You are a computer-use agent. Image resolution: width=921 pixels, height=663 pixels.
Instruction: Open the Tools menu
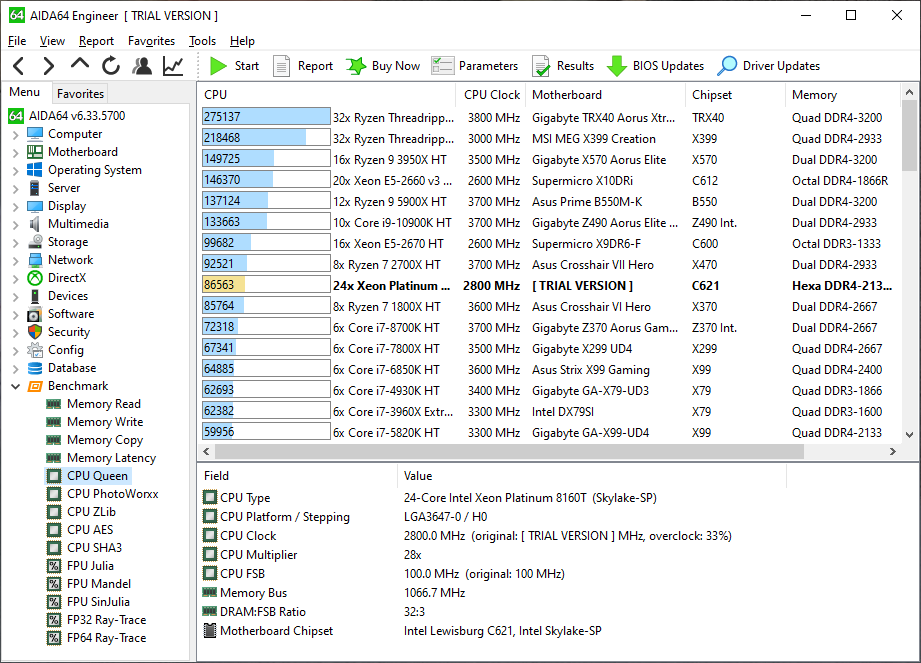[203, 41]
